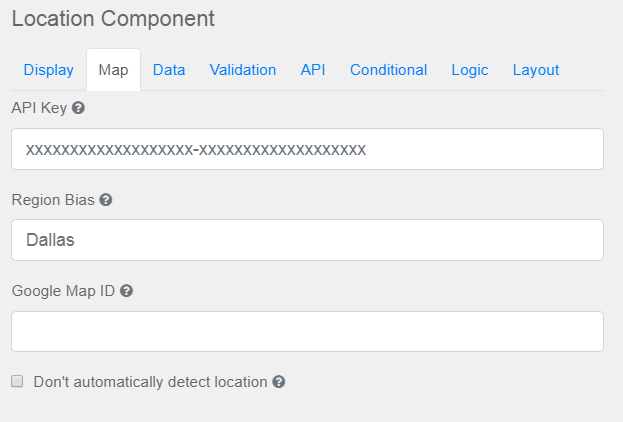Focus the Region Bias field containing Dallas
This screenshot has width=623, height=422.
click(x=307, y=240)
